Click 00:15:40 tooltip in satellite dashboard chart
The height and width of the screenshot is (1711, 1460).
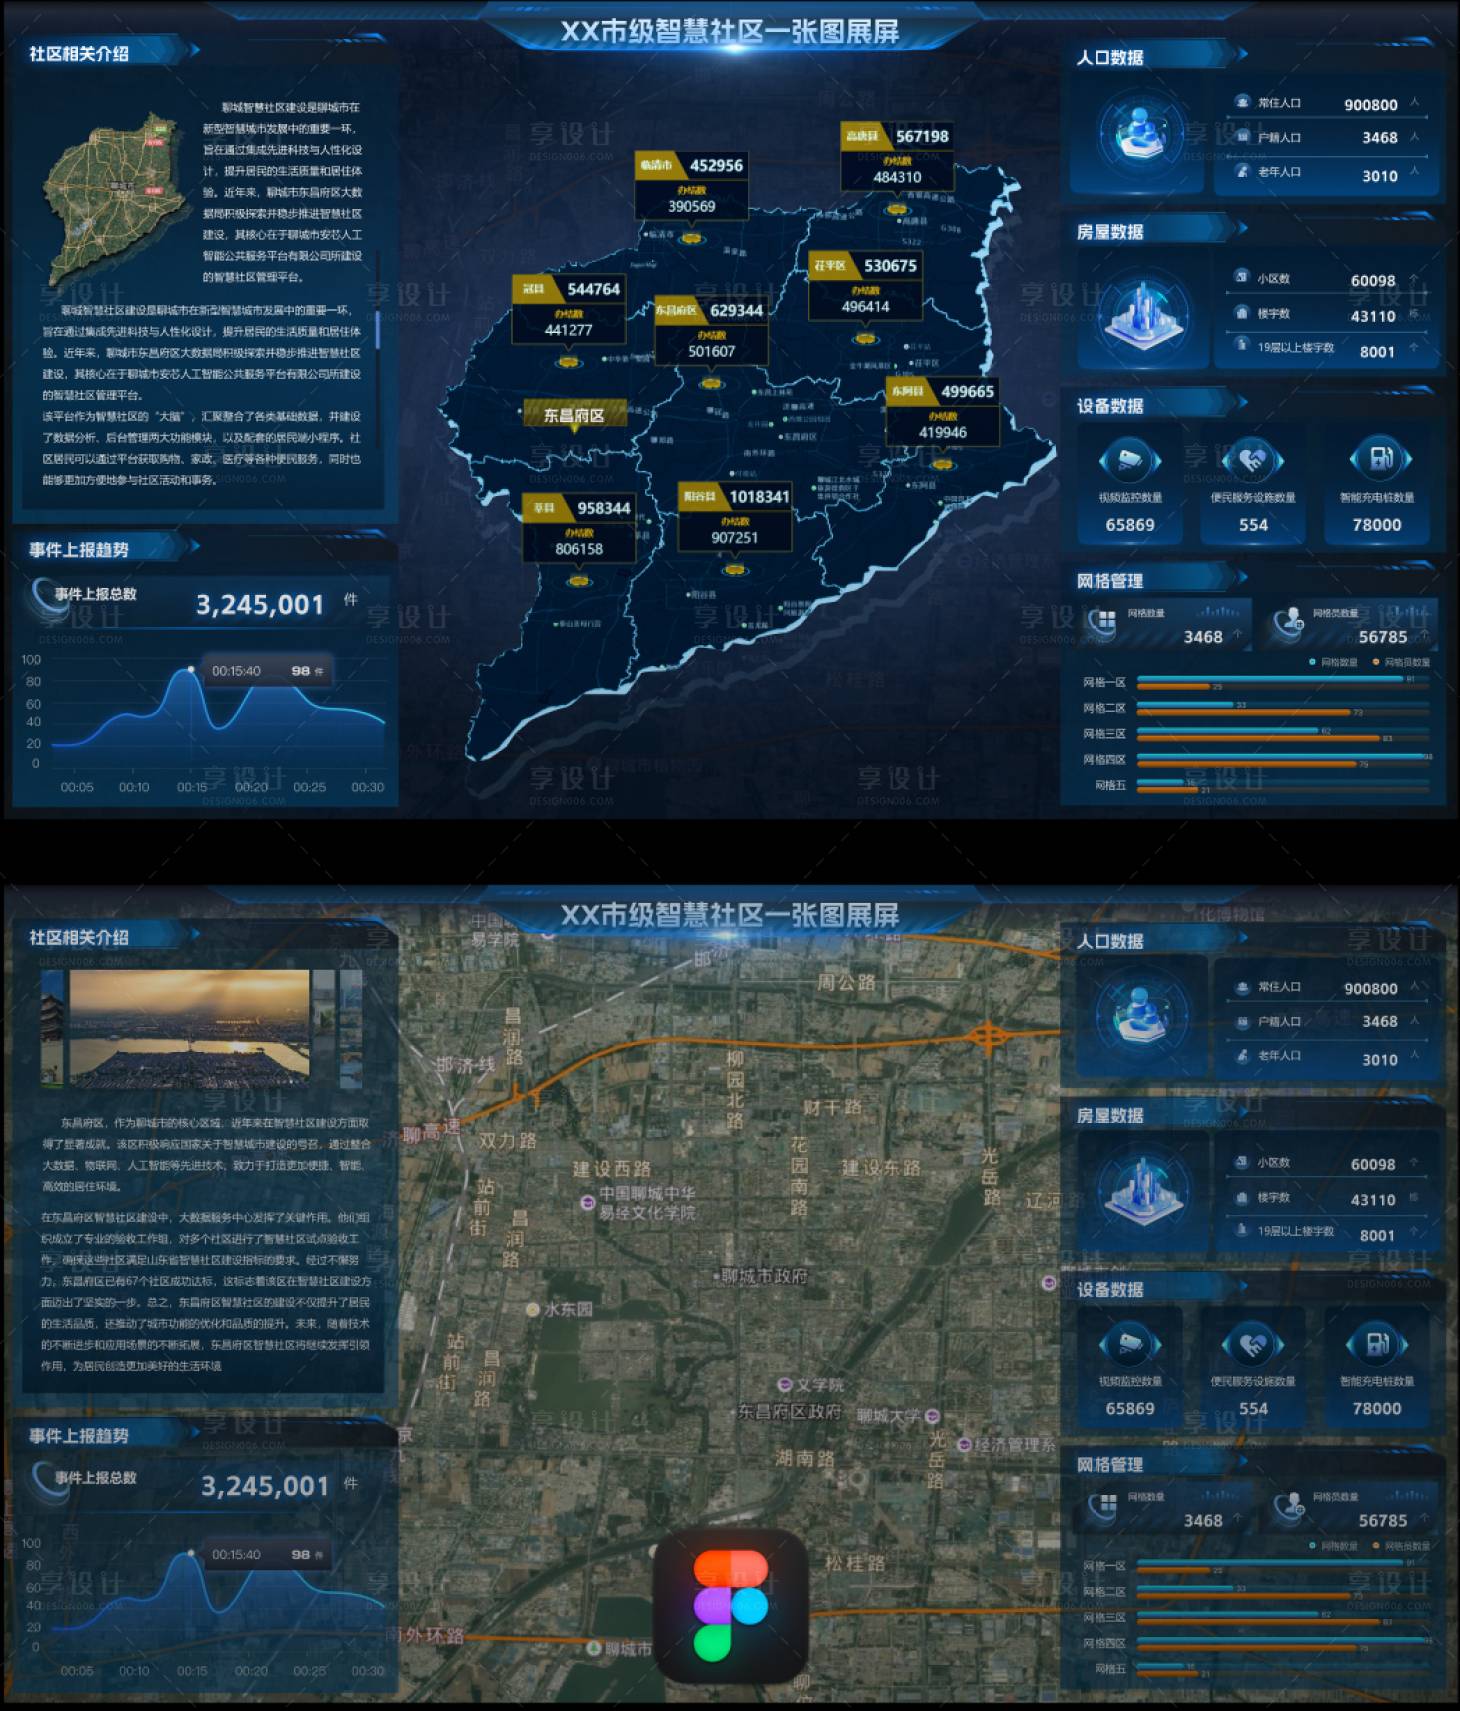click(267, 1555)
